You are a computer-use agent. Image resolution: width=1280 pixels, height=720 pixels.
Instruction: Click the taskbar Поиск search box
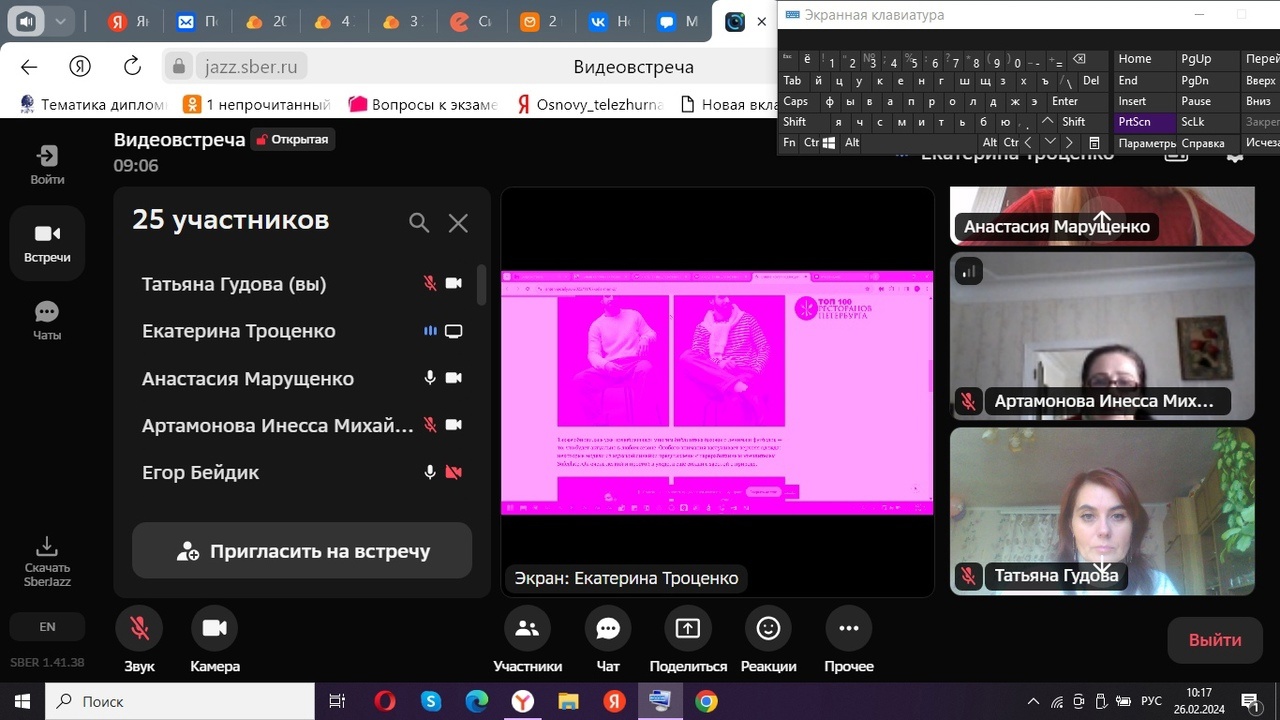click(x=180, y=701)
